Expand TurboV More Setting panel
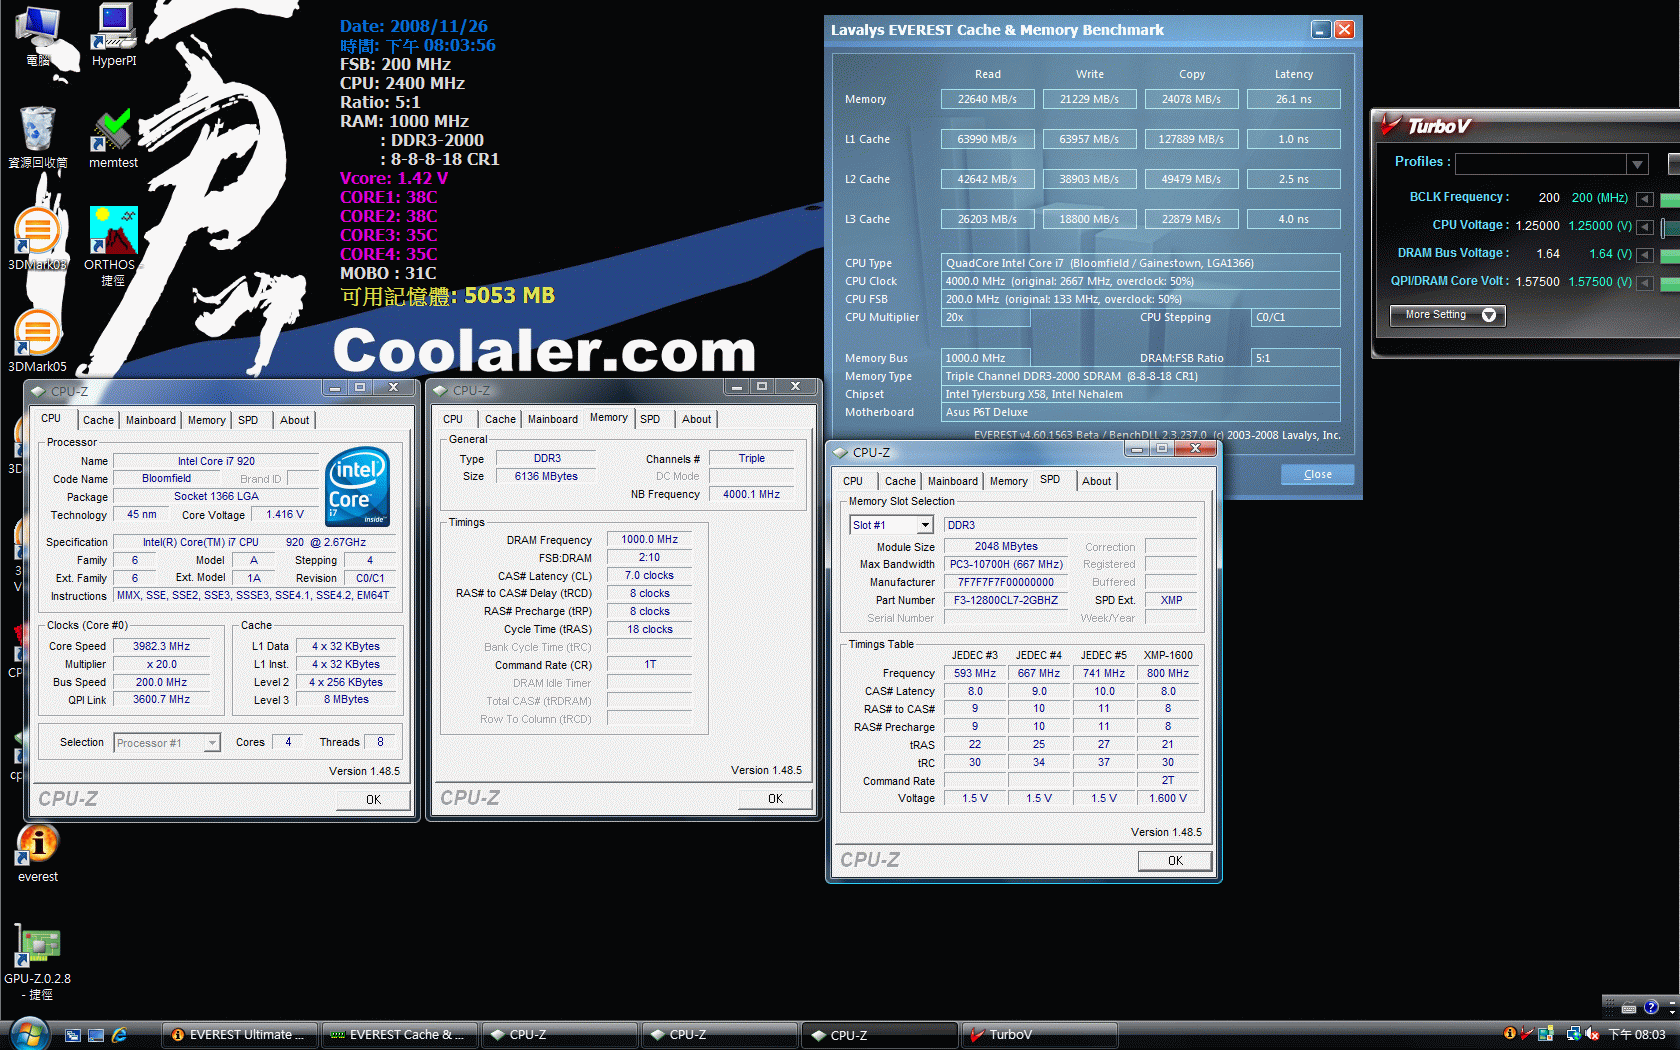Viewport: 1680px width, 1050px height. [1447, 315]
